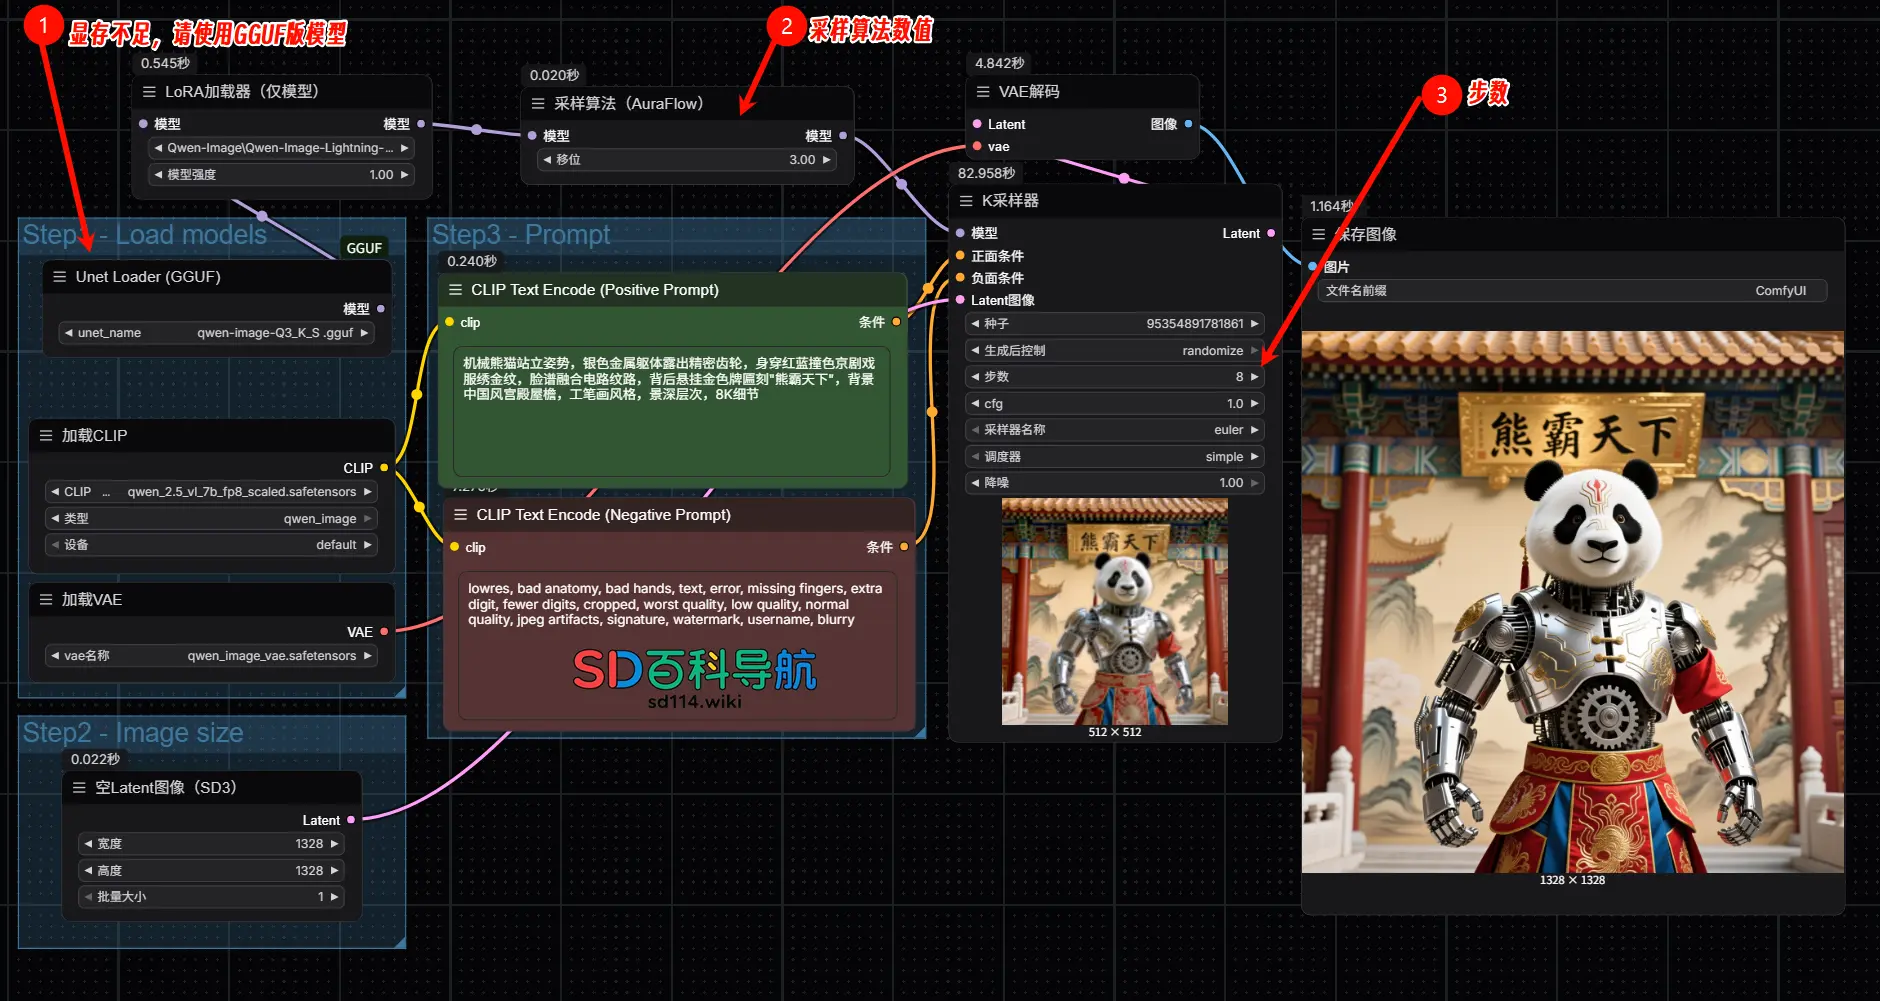The height and width of the screenshot is (1001, 1880).
Task: Click the menu icon on 空Latent图像 (SD3) node
Action: (79, 787)
